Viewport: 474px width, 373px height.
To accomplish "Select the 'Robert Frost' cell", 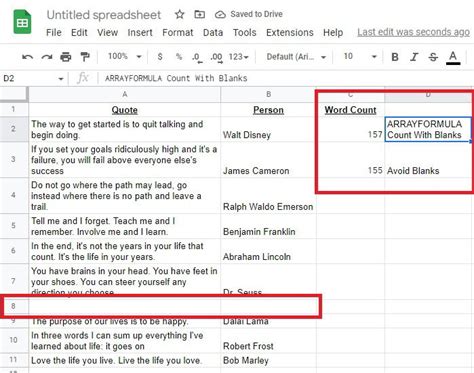I will [x=268, y=340].
